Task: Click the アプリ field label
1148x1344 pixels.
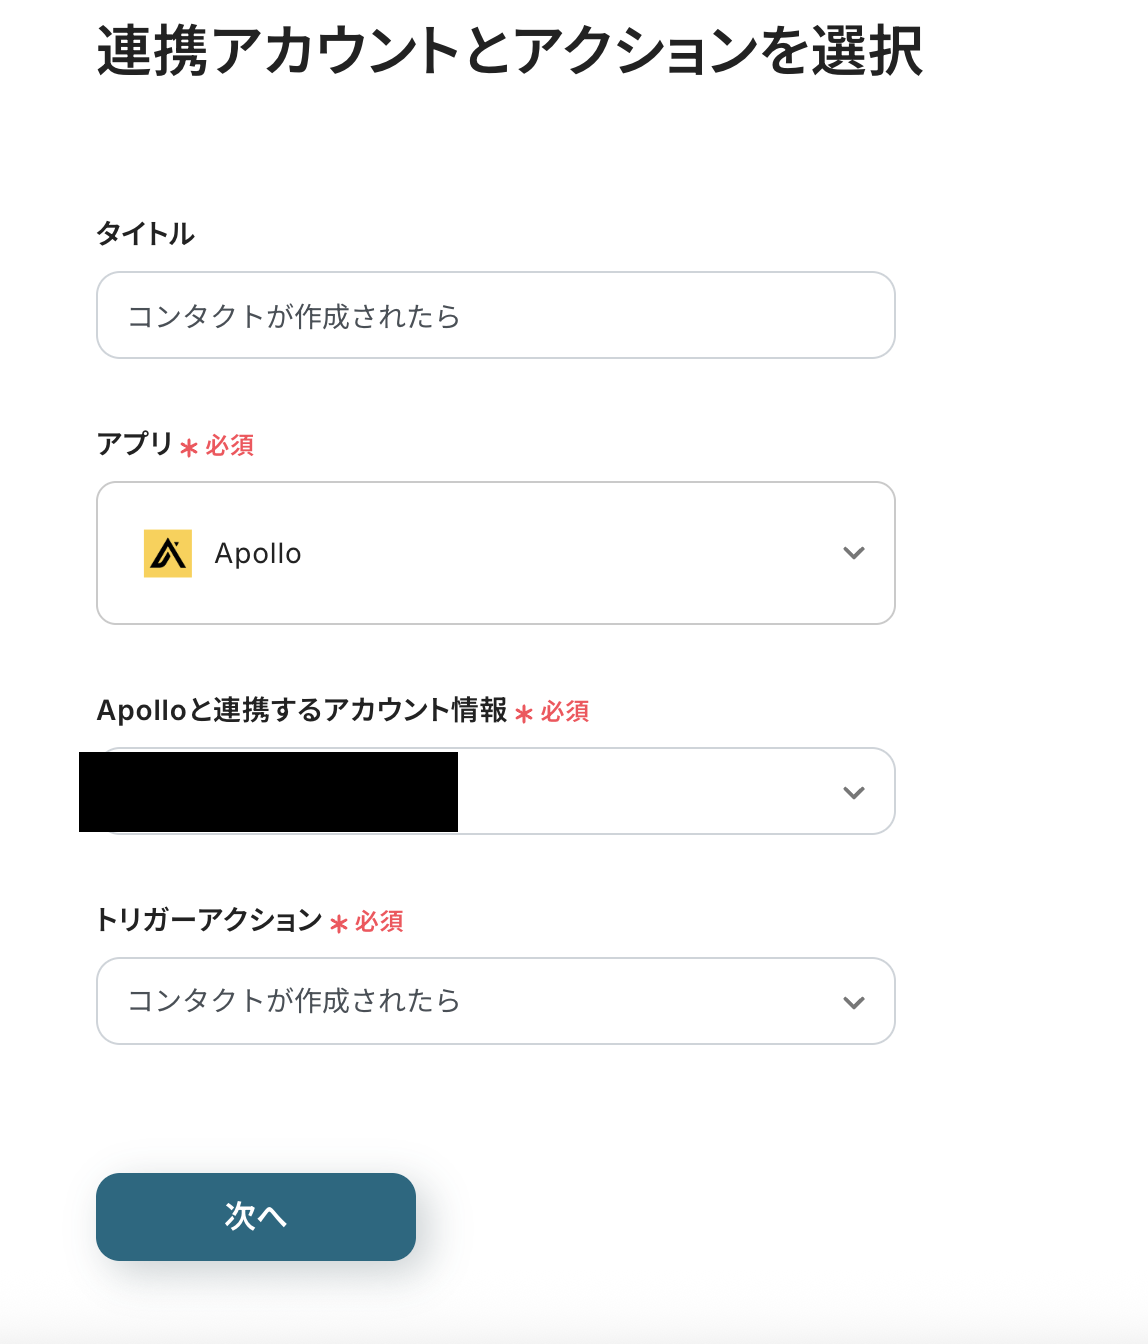Action: click(135, 443)
